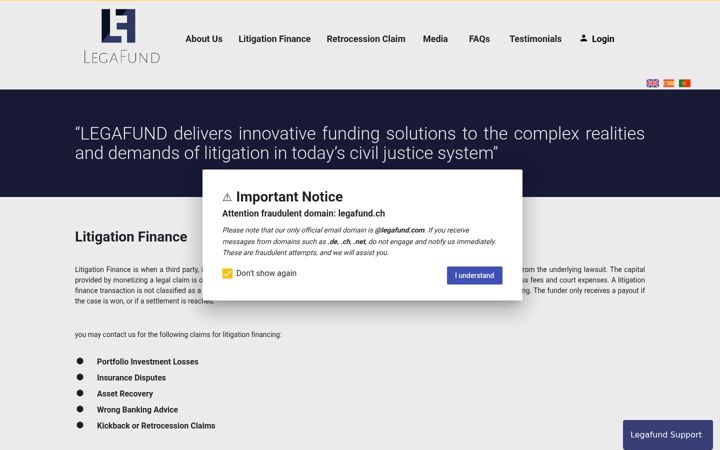Open the Media menu item

click(x=435, y=39)
